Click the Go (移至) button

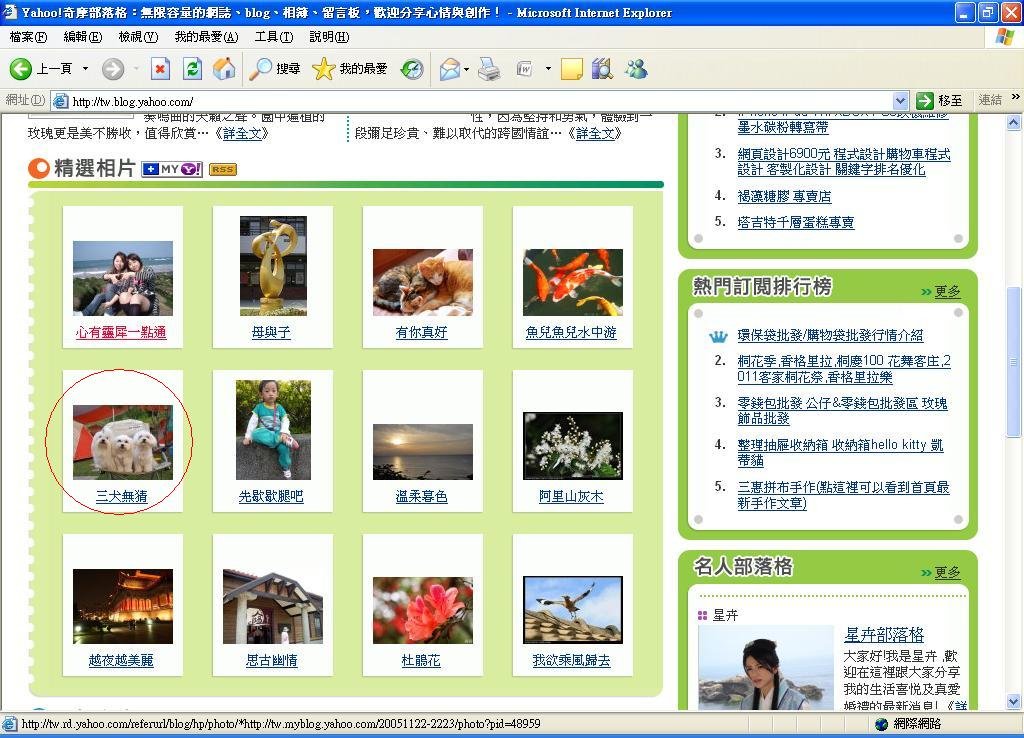(939, 101)
